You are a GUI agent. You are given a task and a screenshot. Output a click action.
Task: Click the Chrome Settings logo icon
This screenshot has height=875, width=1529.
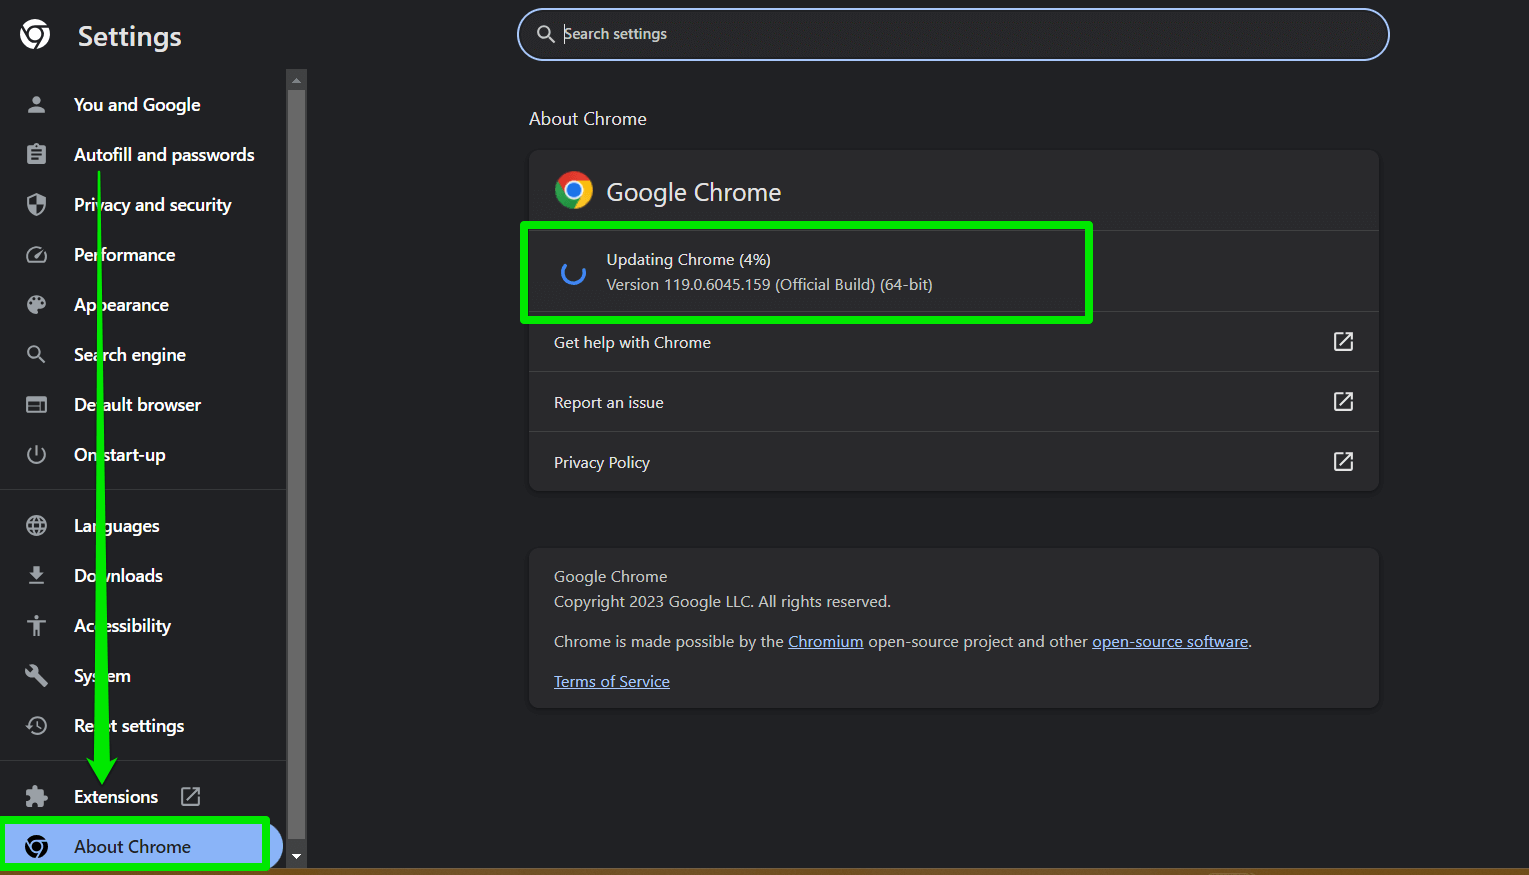tap(35, 35)
